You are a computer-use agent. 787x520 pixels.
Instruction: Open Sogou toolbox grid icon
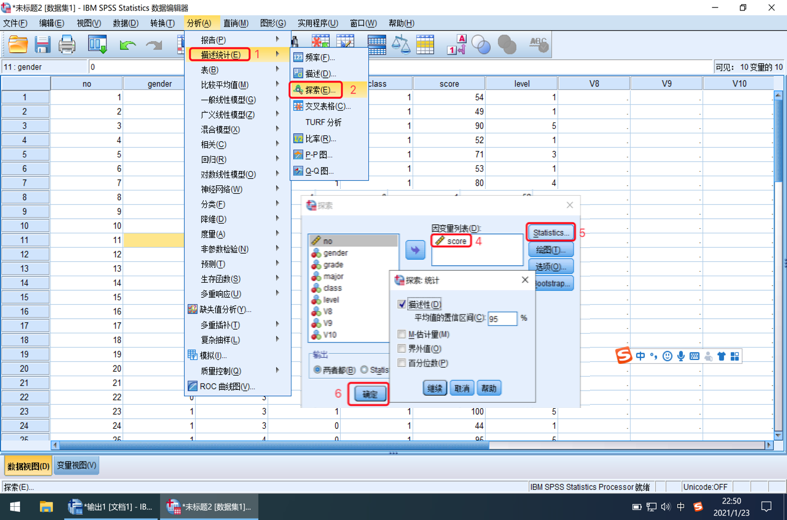pyautogui.click(x=735, y=356)
